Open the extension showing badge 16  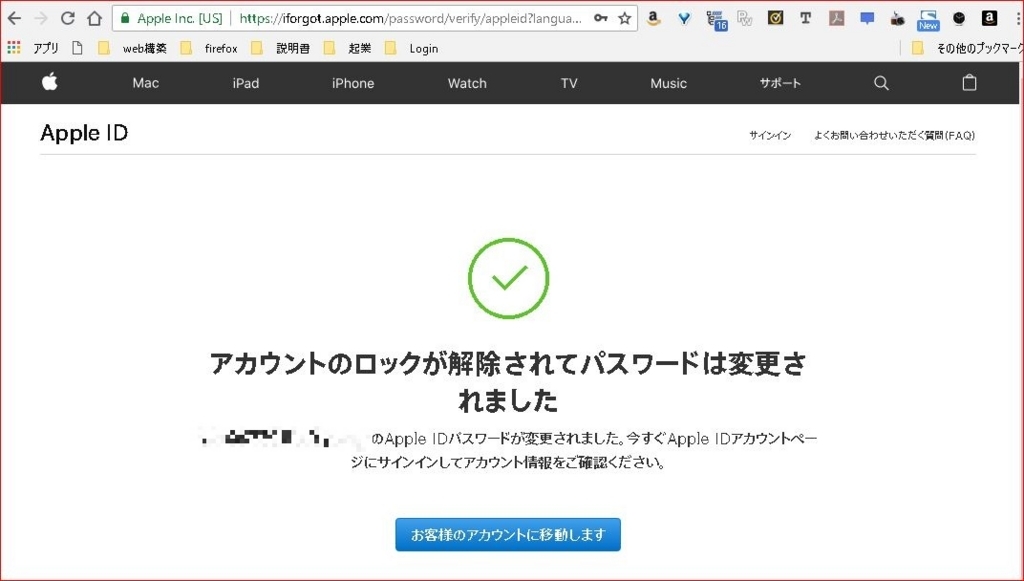(x=716, y=20)
